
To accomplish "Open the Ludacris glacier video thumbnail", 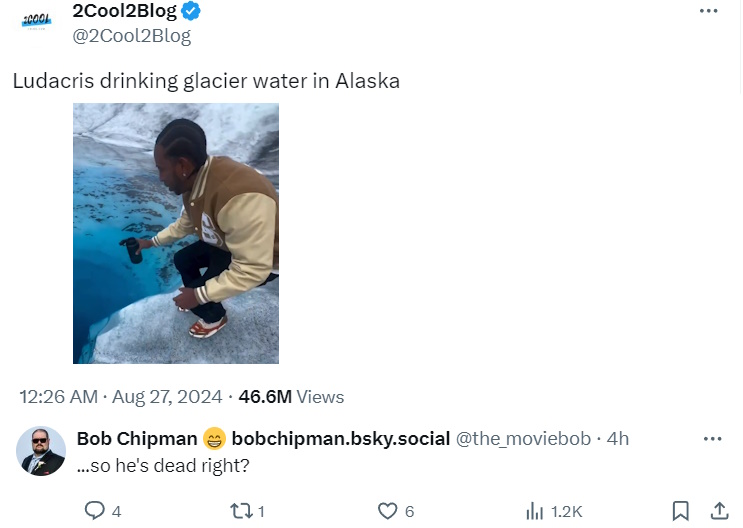I will pos(176,233).
